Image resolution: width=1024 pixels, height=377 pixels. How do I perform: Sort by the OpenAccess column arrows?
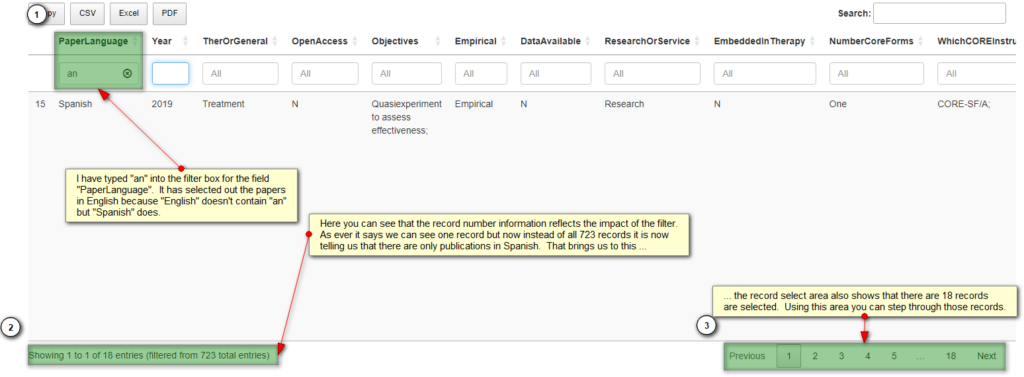355,41
